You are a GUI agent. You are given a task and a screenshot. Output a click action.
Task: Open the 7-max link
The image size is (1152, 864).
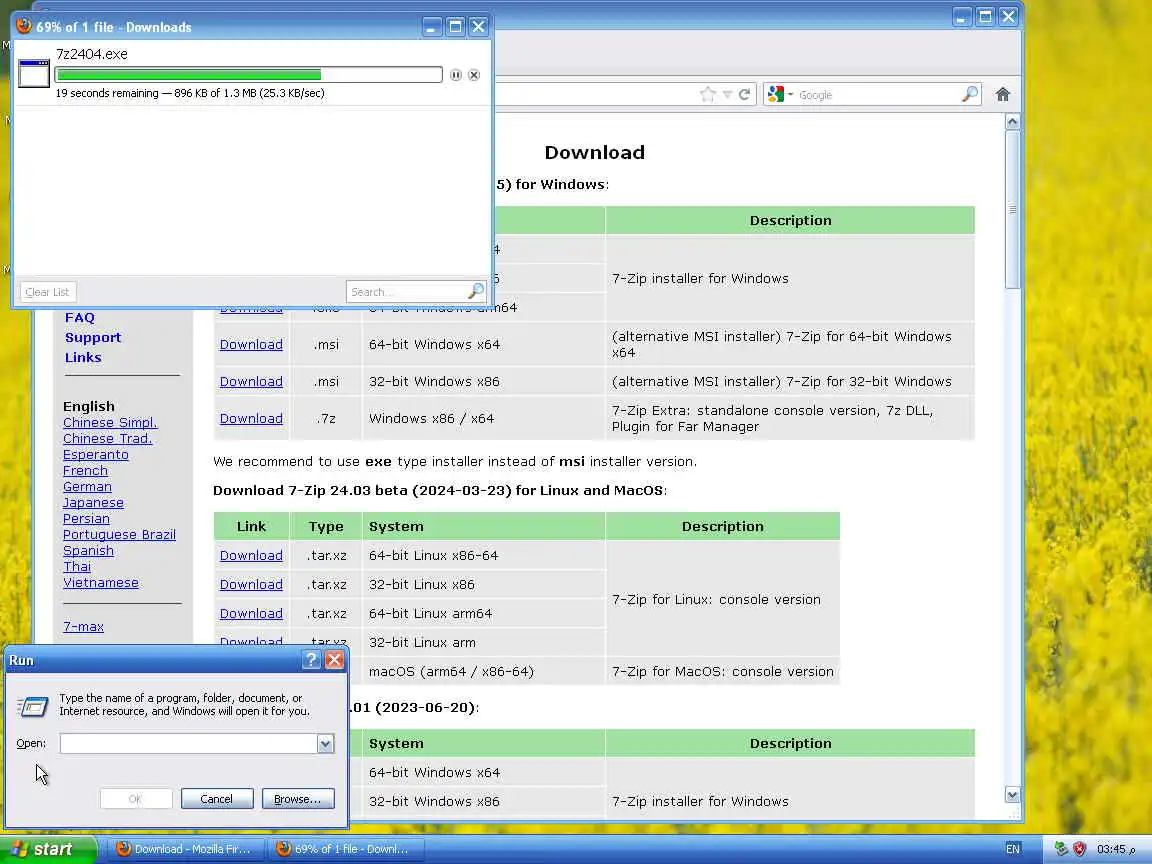pyautogui.click(x=83, y=627)
